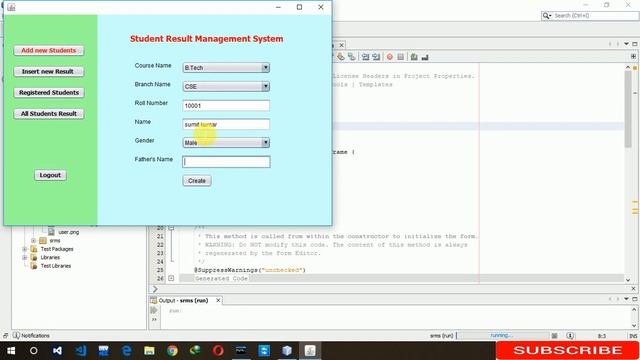Image resolution: width=640 pixels, height=360 pixels.
Task: Click the double-arrow icon below re-run in Output
Action: coord(154,320)
